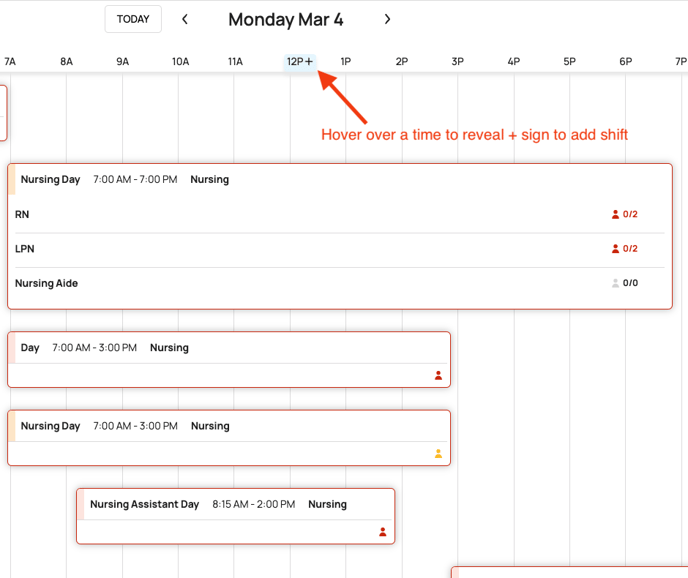Image resolution: width=688 pixels, height=578 pixels.
Task: Click Nursing department label in Nursing Assistant Day card
Action: (327, 504)
